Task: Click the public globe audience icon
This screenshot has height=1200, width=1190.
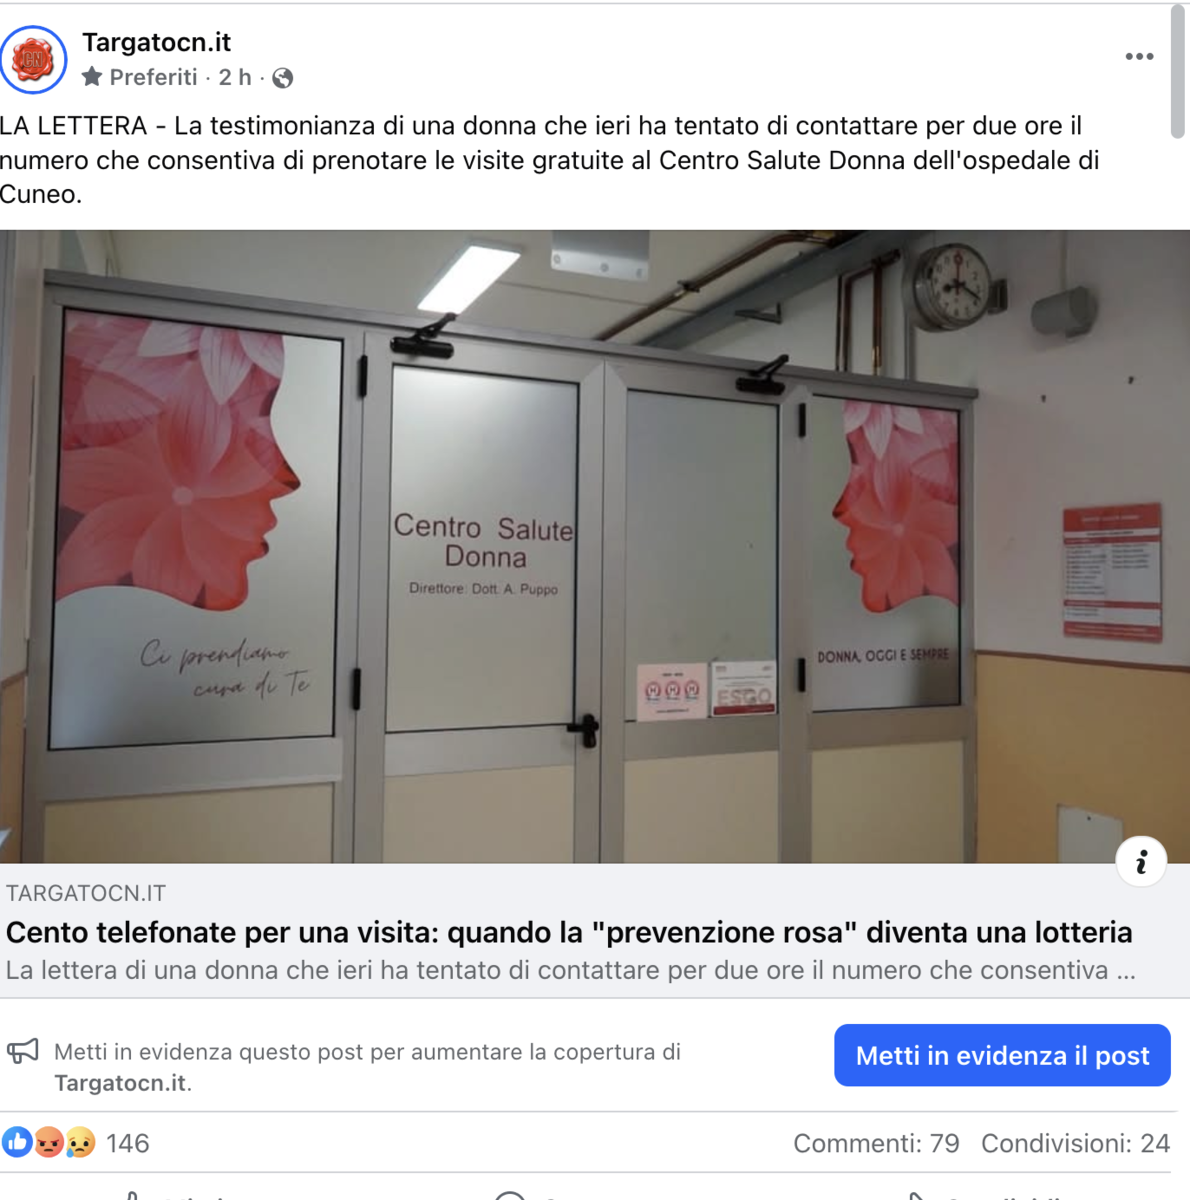Action: point(283,78)
